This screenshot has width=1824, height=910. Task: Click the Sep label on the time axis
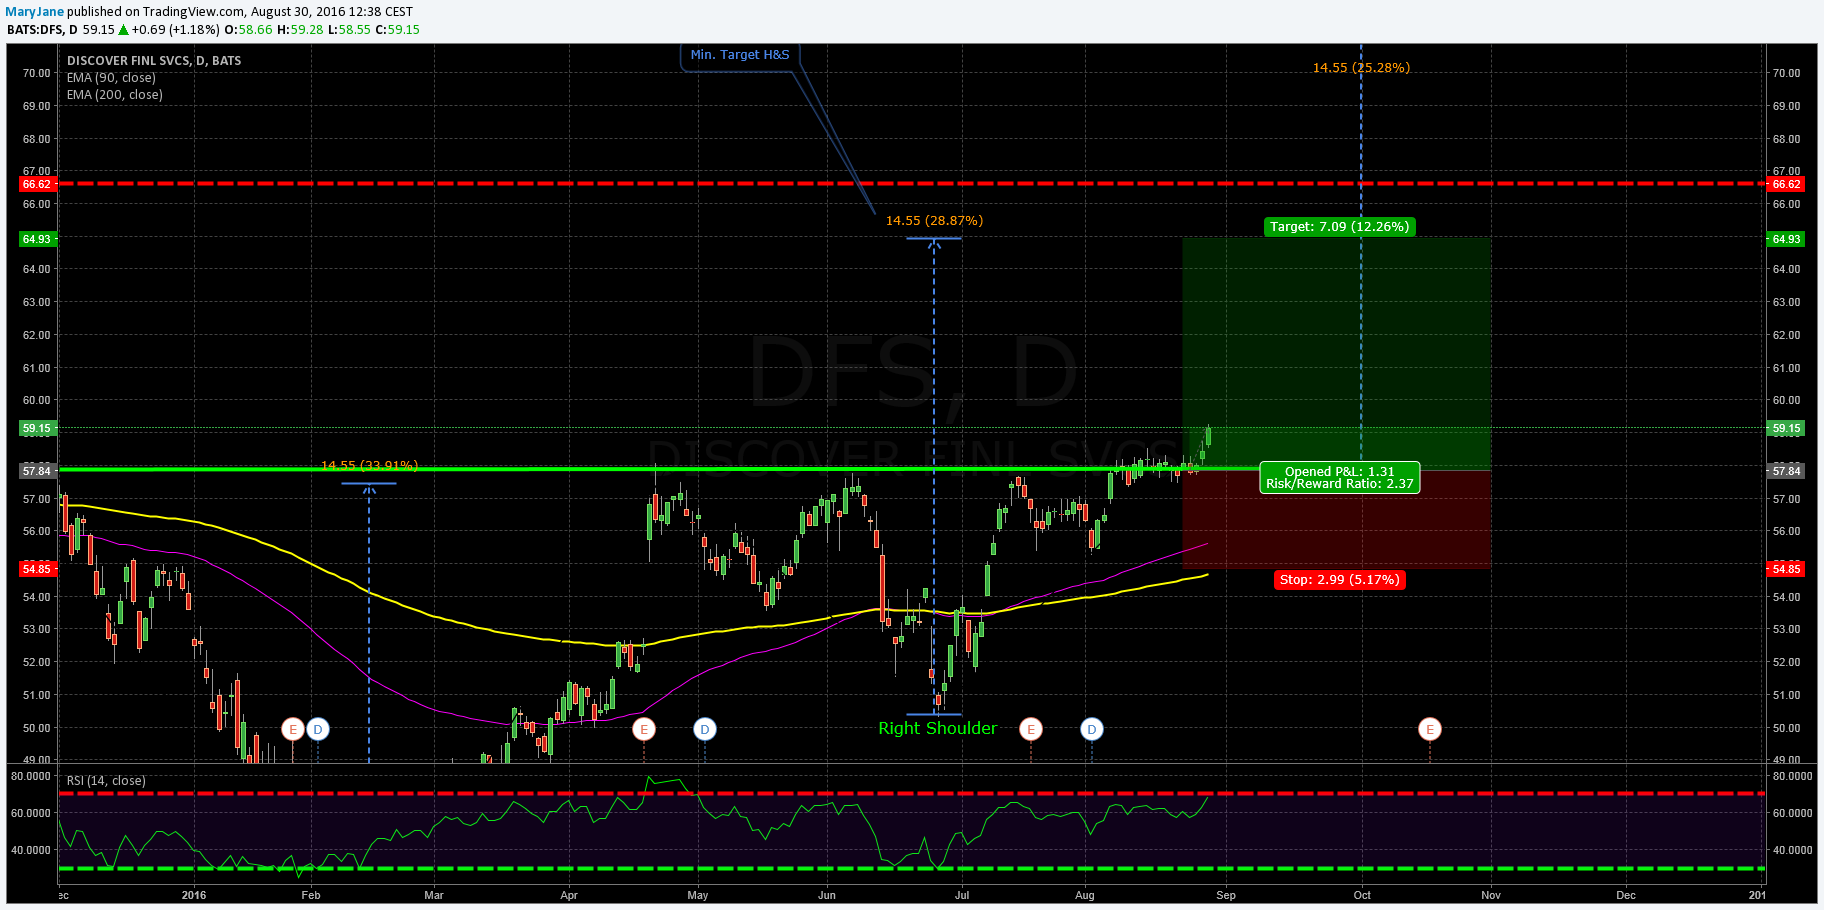pos(1226,895)
